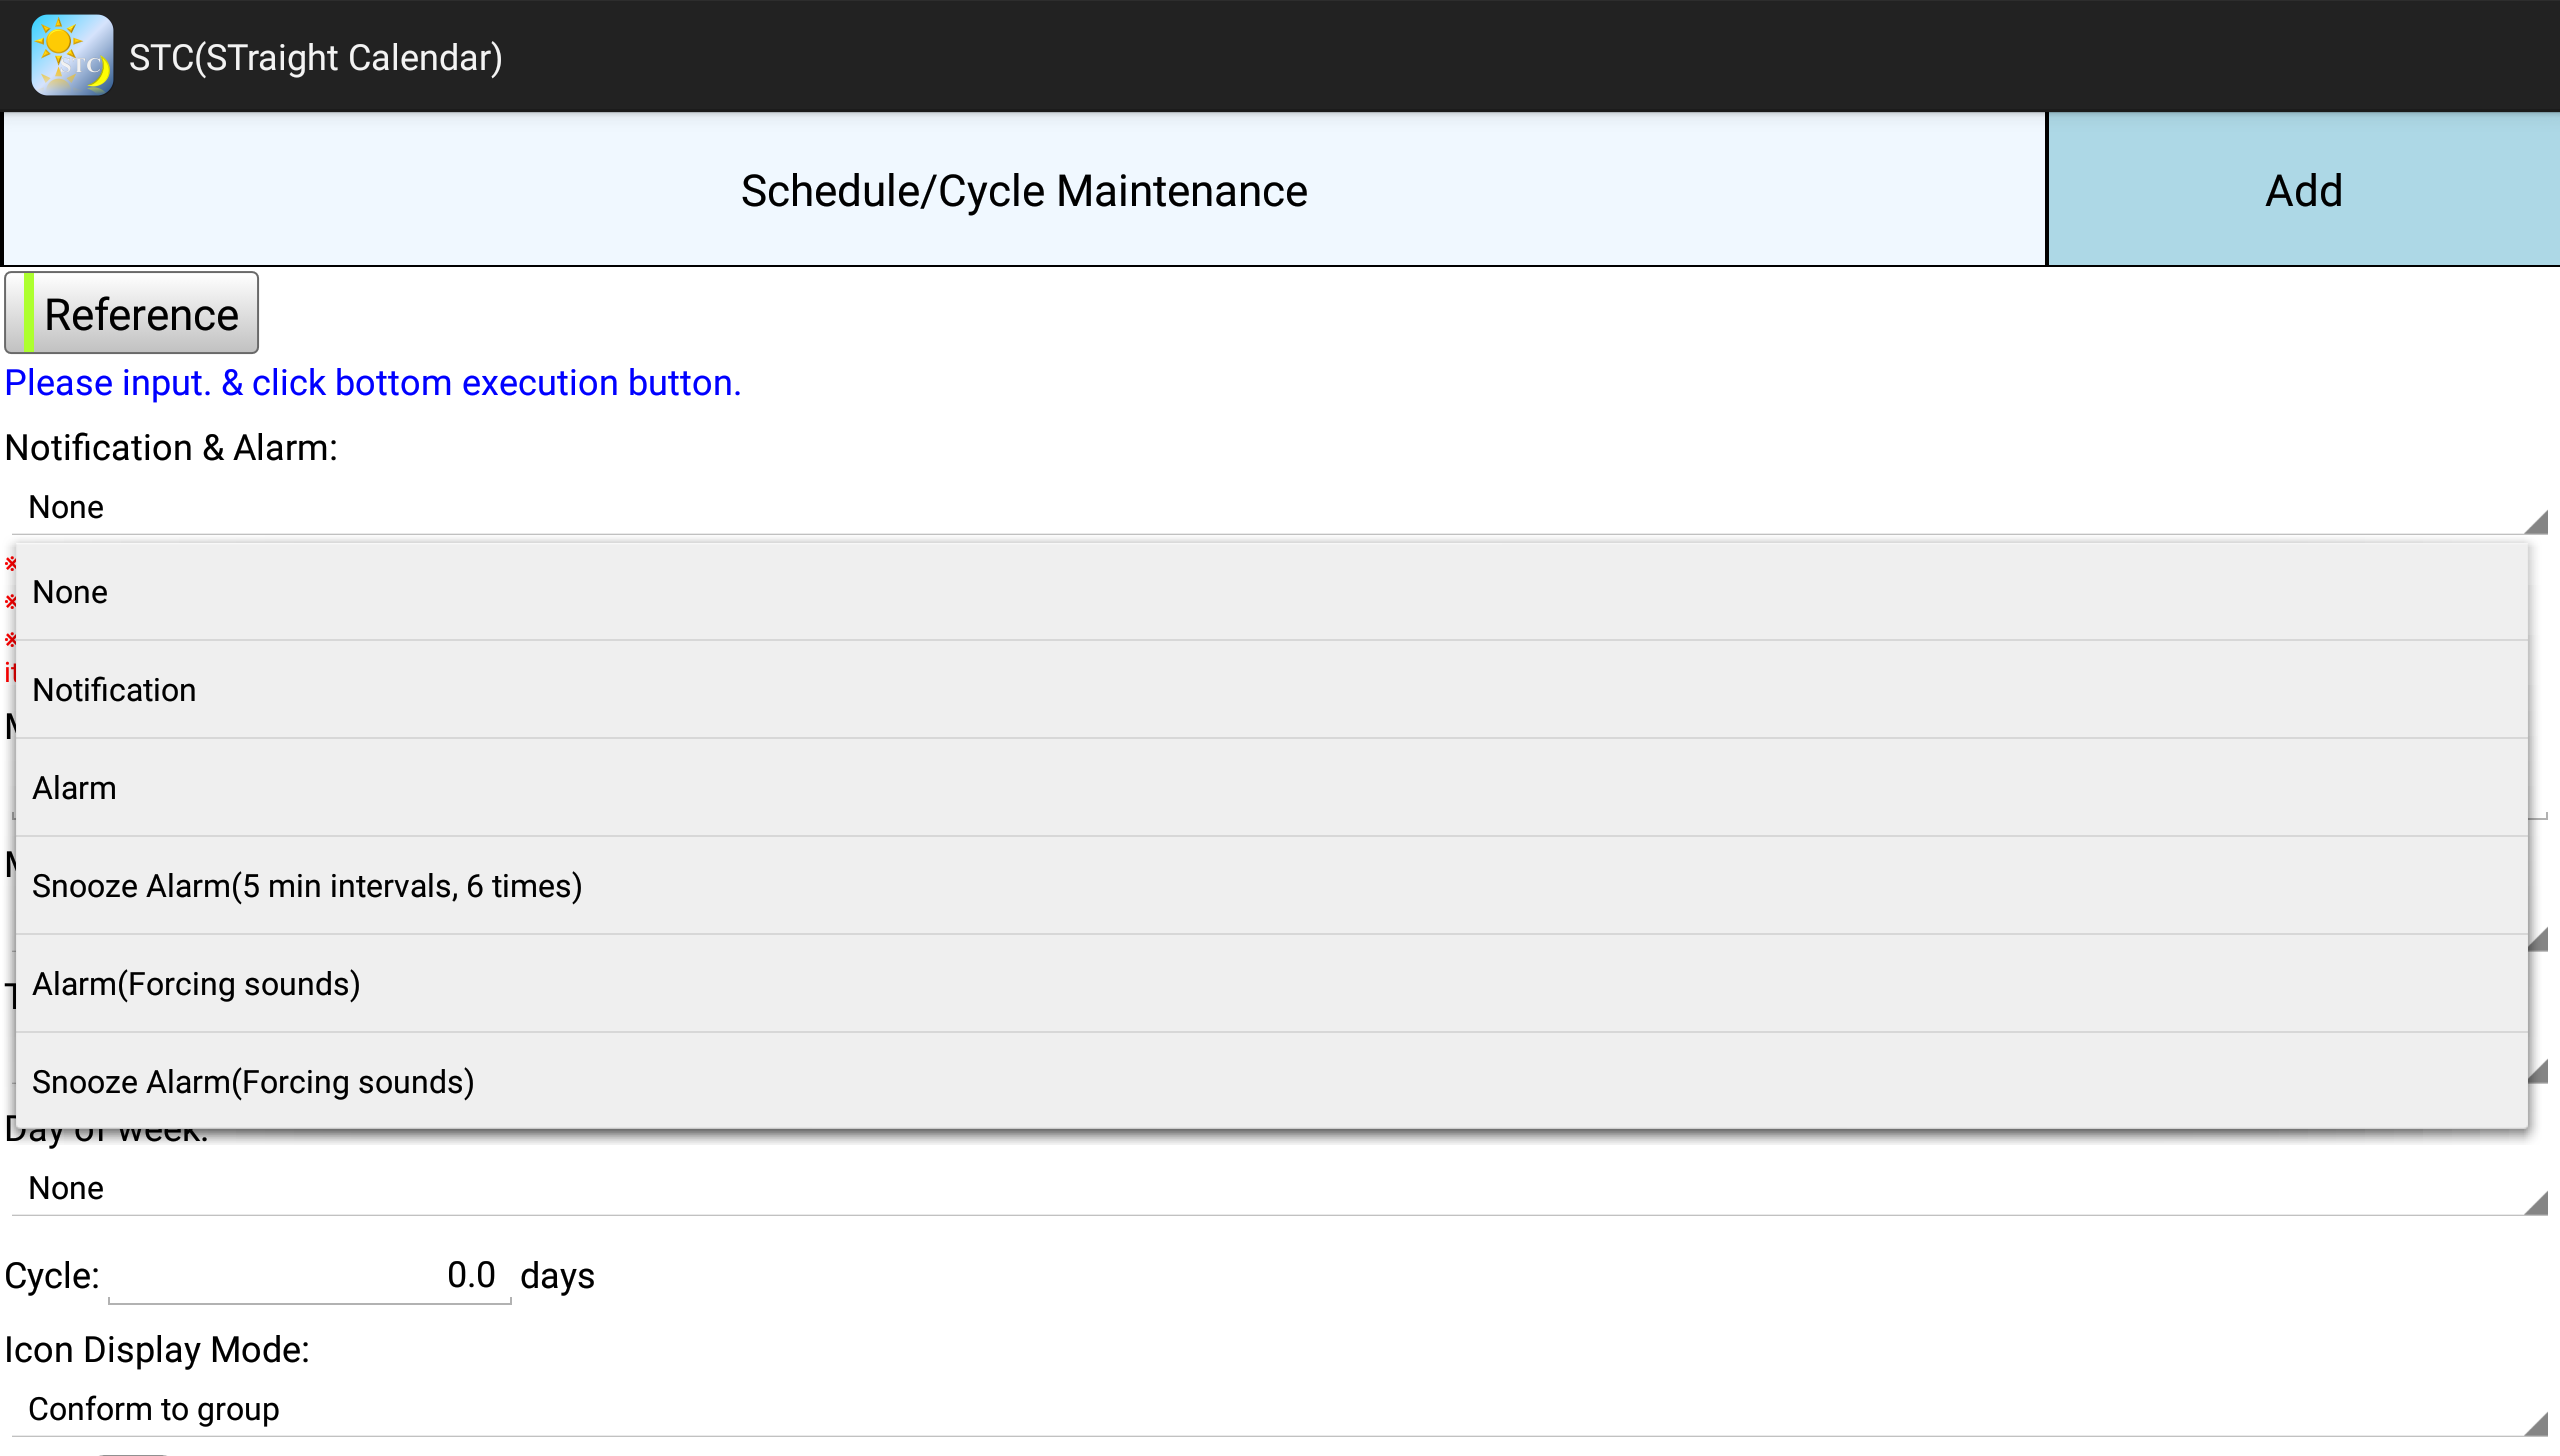Focus the Cycle days input field

[310, 1276]
